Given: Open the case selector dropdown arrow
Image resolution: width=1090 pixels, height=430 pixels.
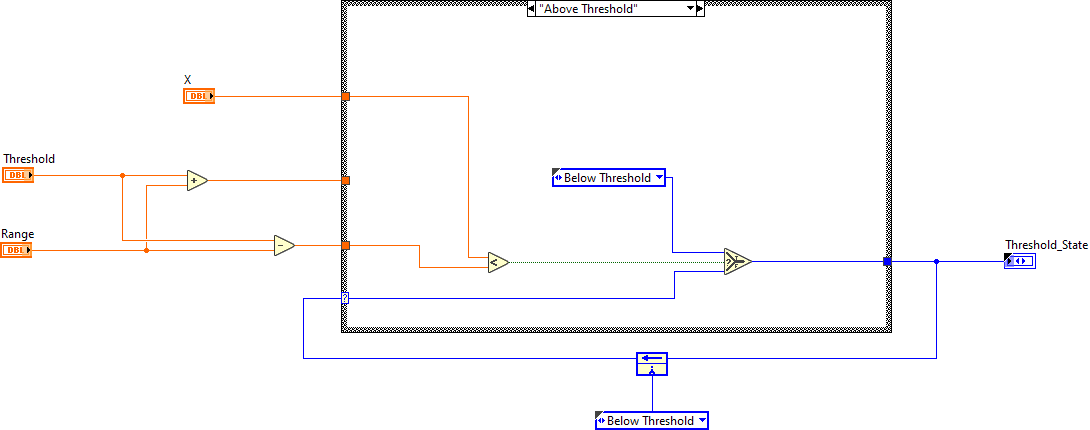Looking at the screenshot, I should click(690, 9).
